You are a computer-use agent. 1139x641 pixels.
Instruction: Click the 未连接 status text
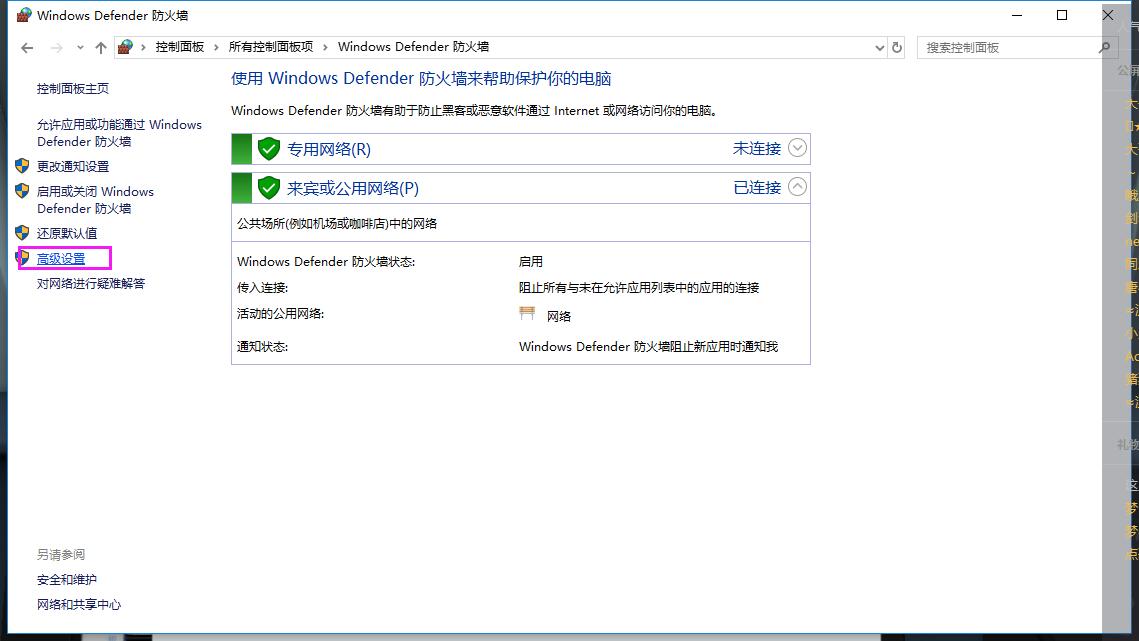(757, 149)
